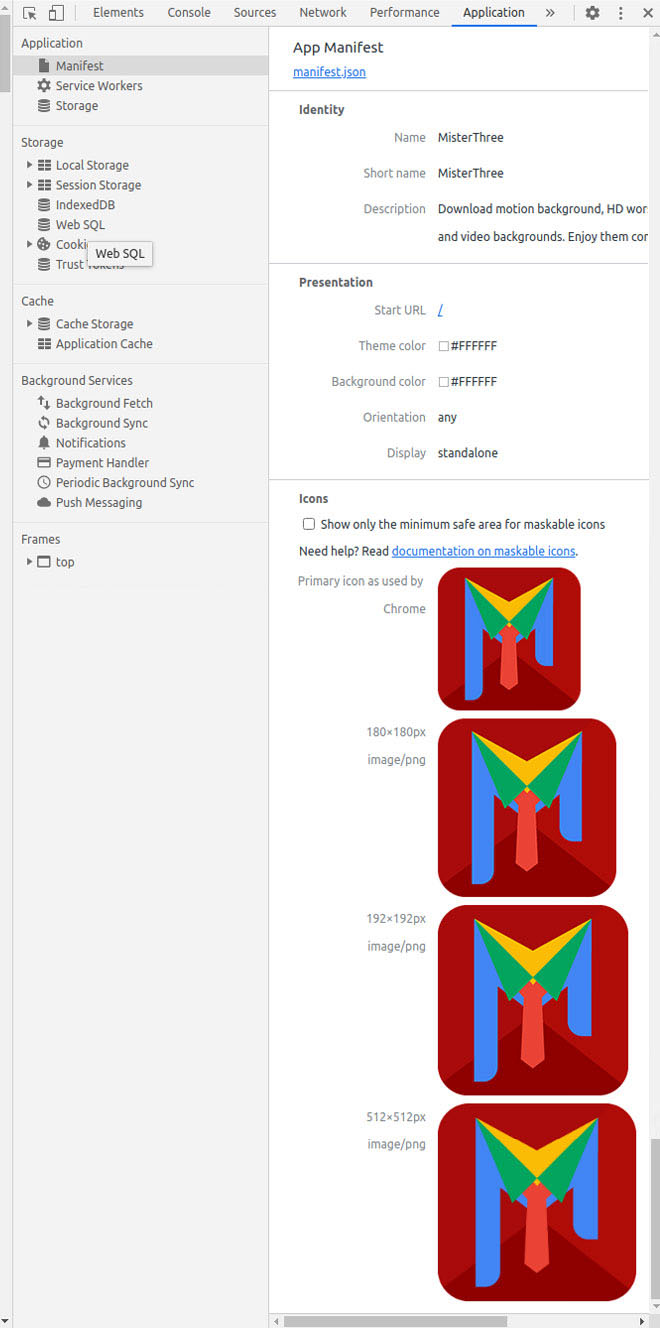
Task: Open documentation on maskable icons link
Action: click(484, 551)
